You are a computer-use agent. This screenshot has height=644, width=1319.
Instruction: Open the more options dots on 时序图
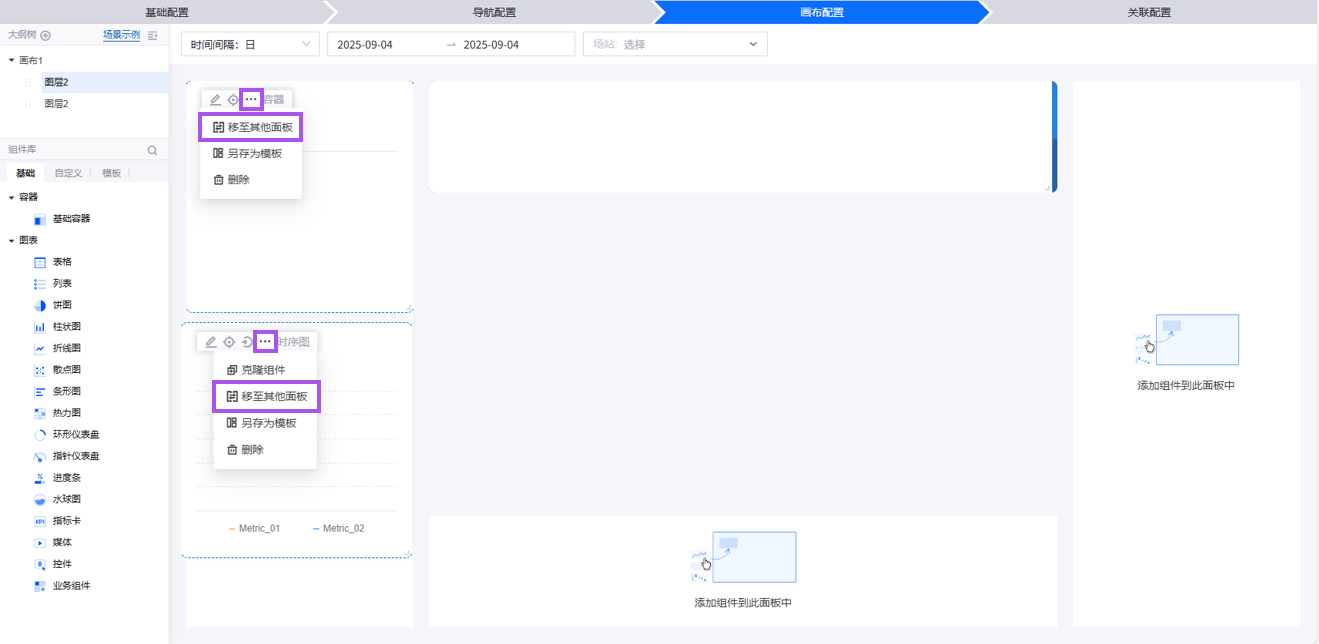coord(265,342)
